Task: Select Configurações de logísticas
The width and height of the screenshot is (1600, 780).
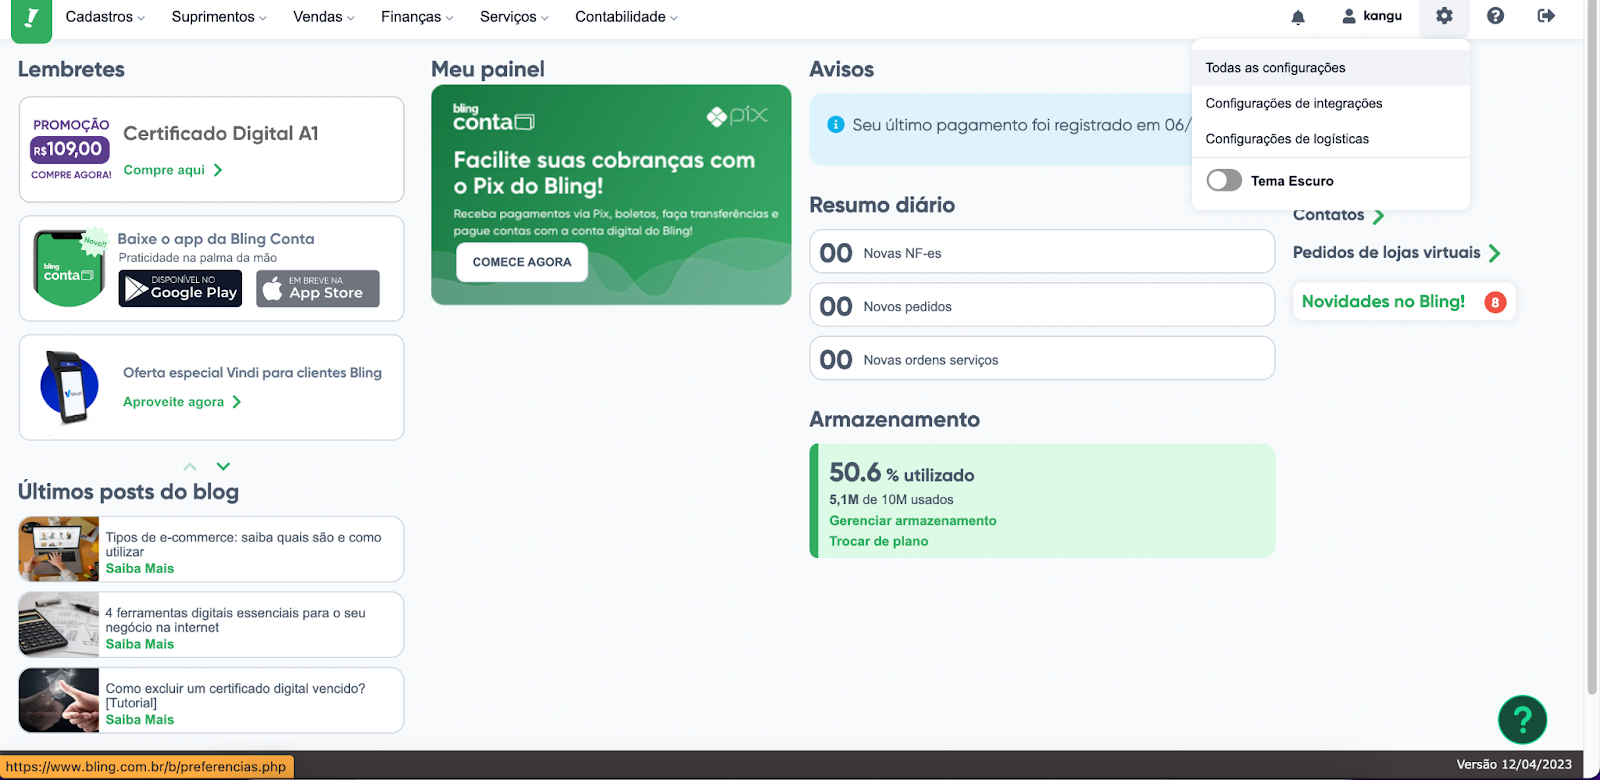Action: [x=1331, y=139]
